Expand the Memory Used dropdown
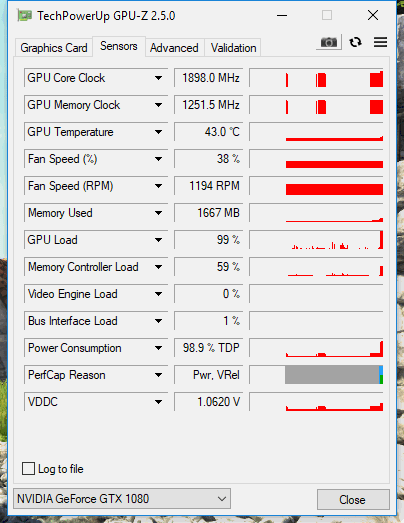 click(158, 213)
